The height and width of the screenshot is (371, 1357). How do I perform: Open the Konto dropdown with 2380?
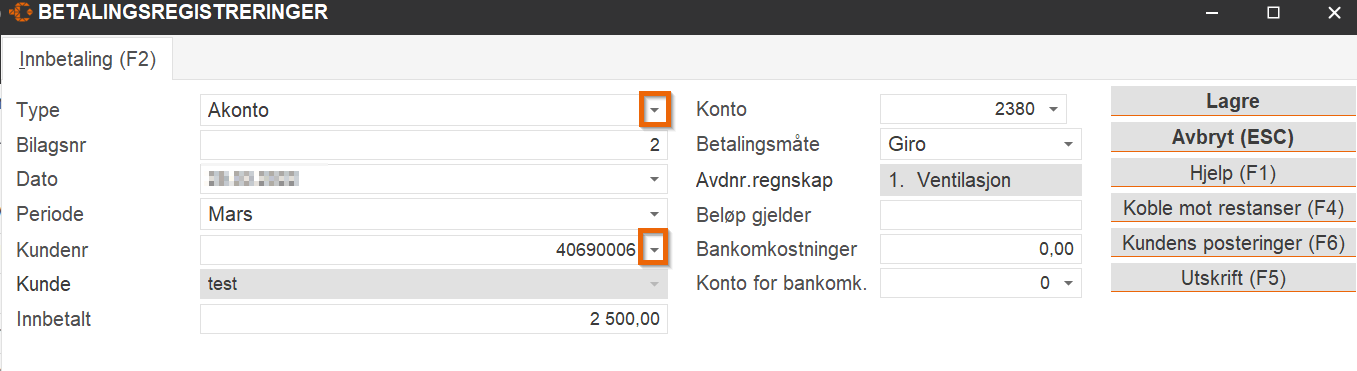1053,109
